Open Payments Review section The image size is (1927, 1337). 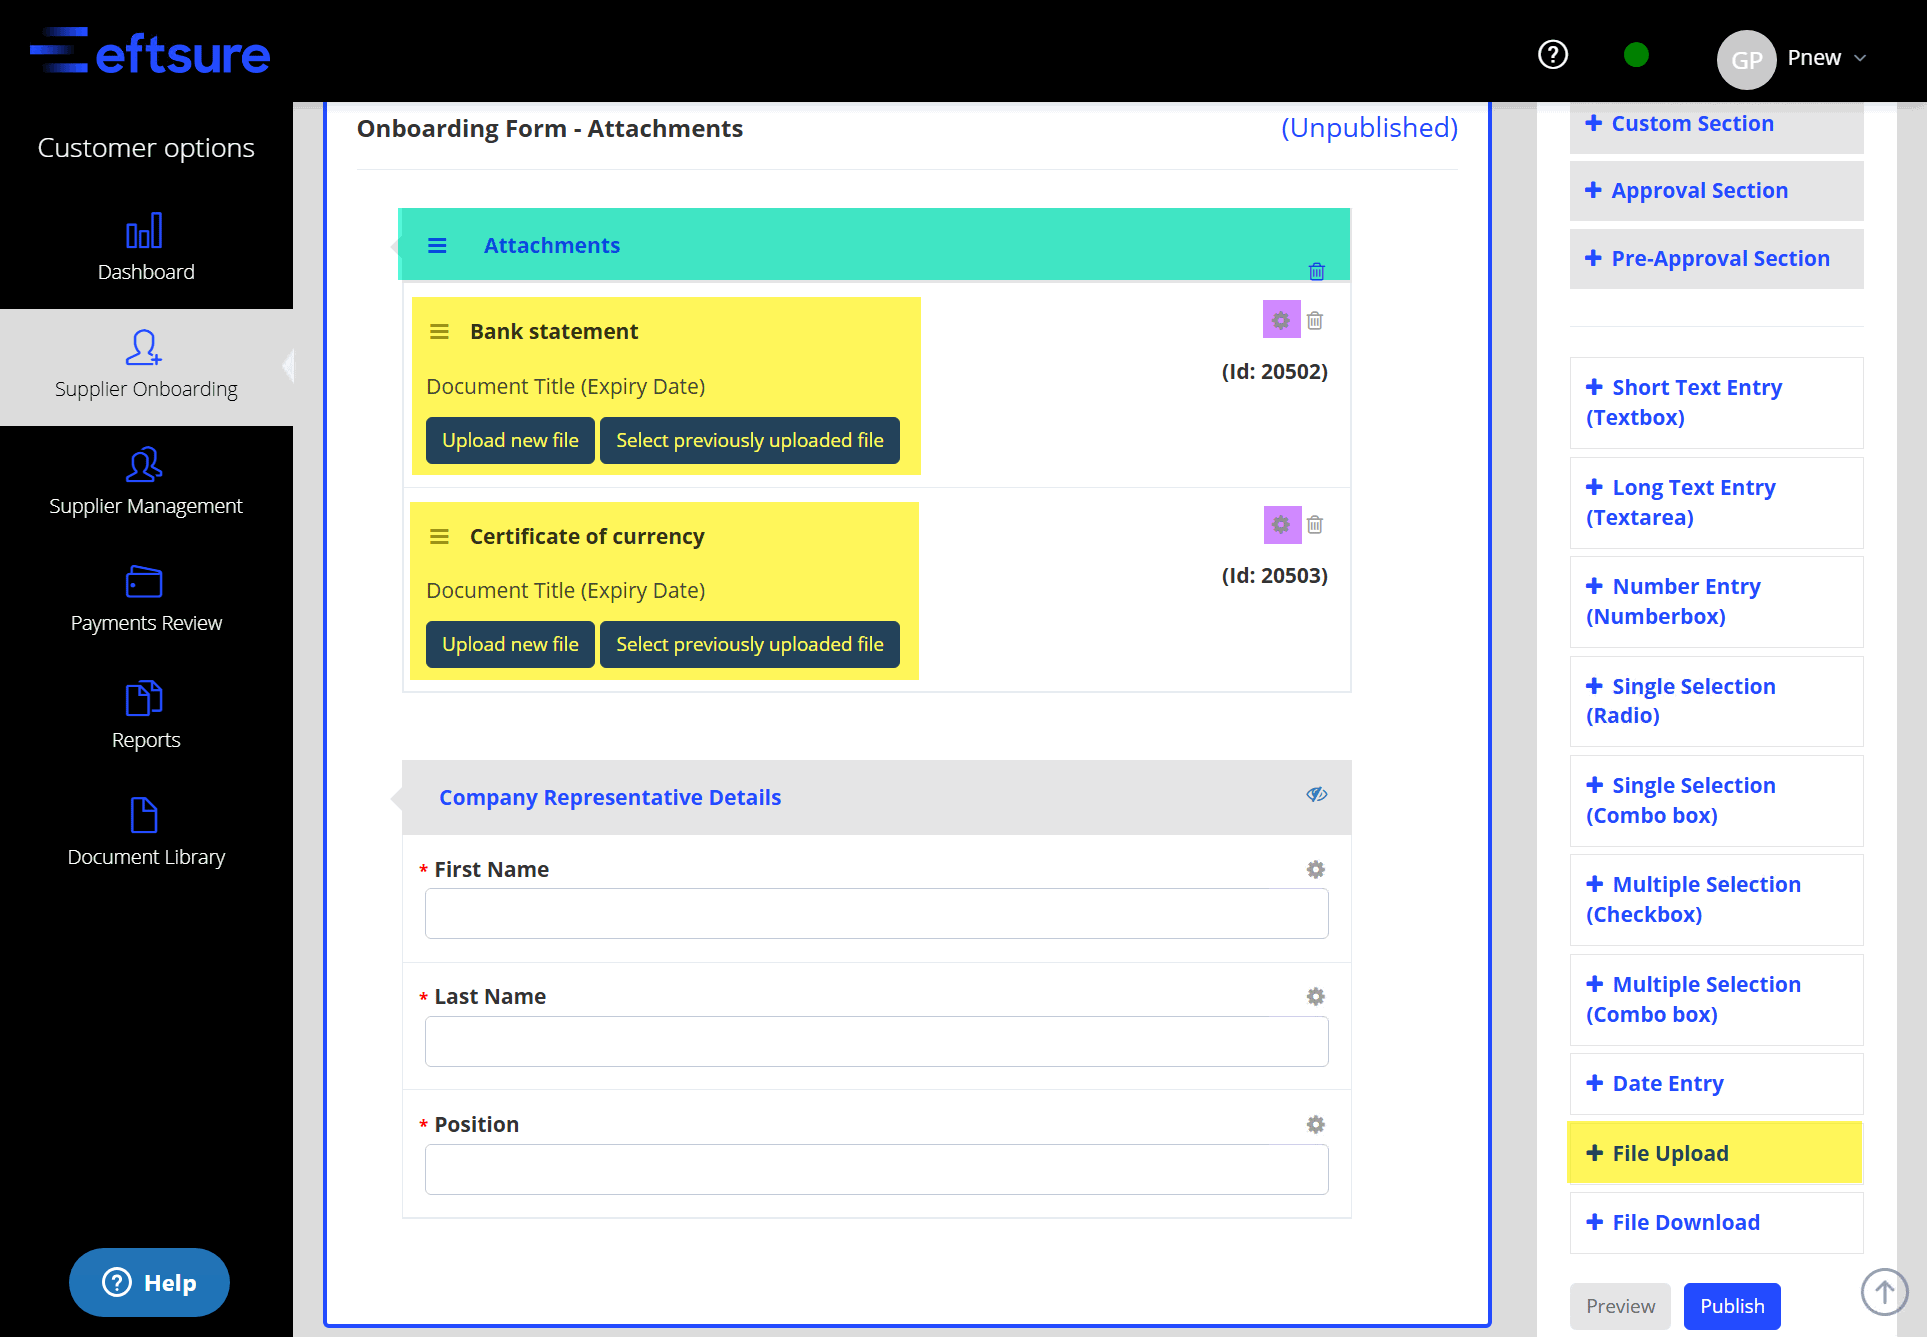146,599
